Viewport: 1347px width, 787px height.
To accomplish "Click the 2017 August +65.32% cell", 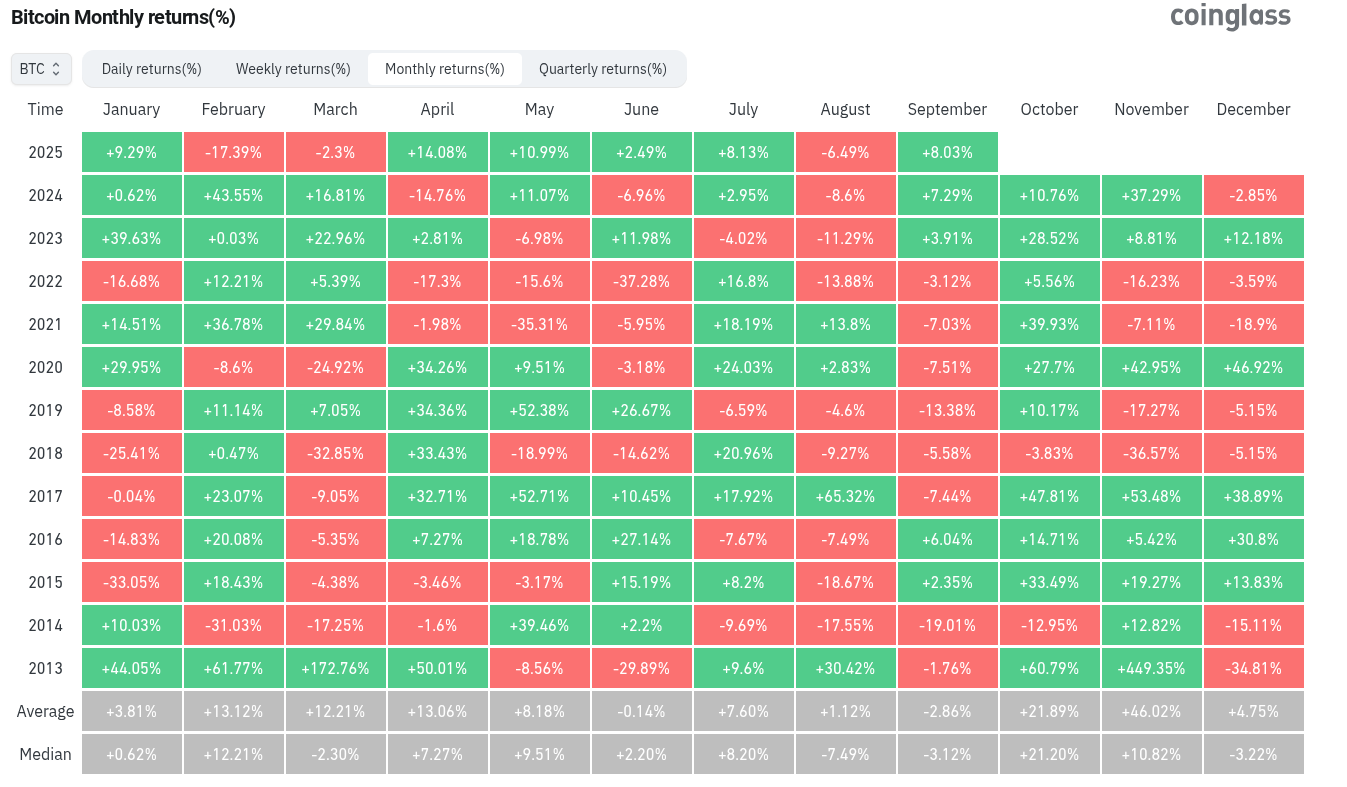I will [x=845, y=496].
